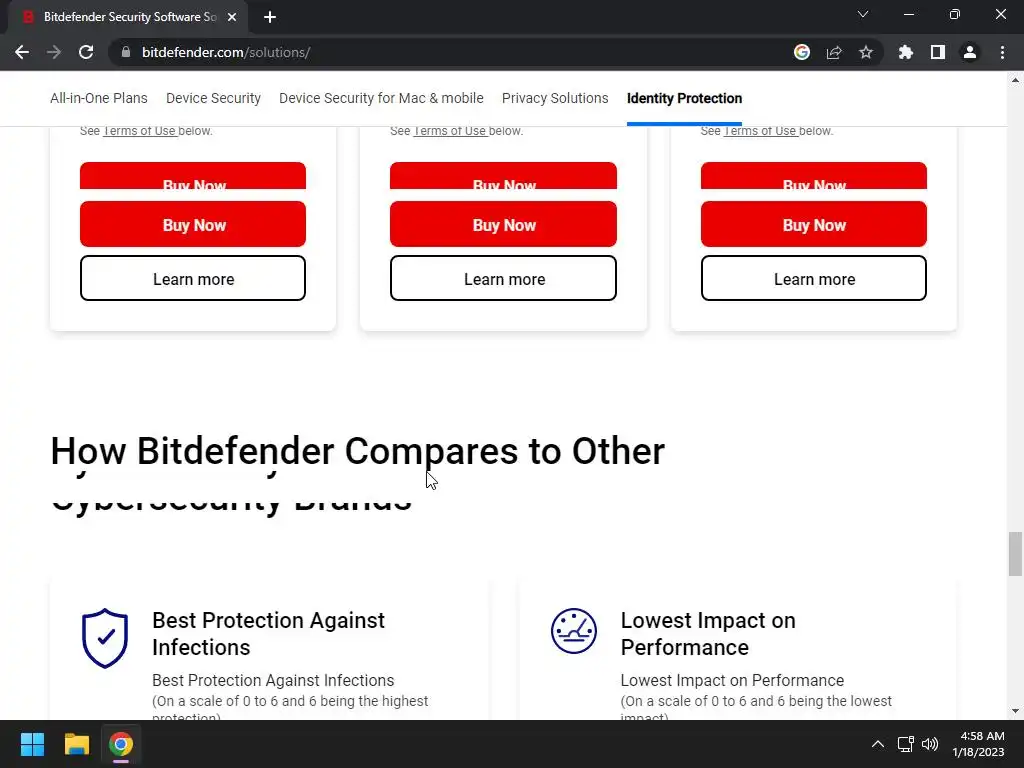Close the Bitdefender Security Software tab
This screenshot has width=1024, height=768.
pyautogui.click(x=232, y=17)
